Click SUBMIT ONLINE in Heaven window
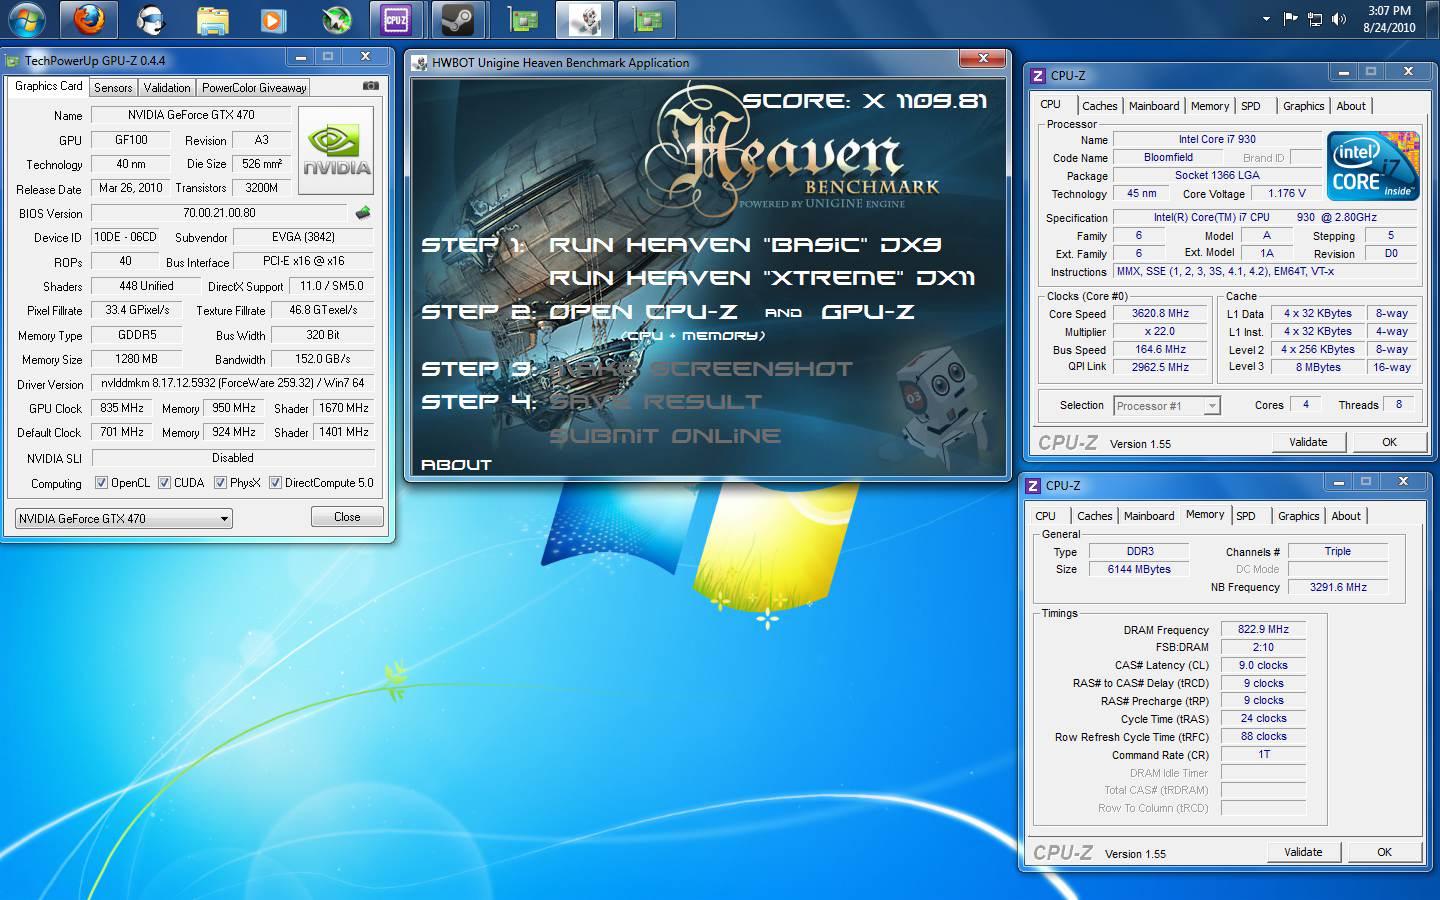Screen dimensions: 1440x900 [664, 436]
